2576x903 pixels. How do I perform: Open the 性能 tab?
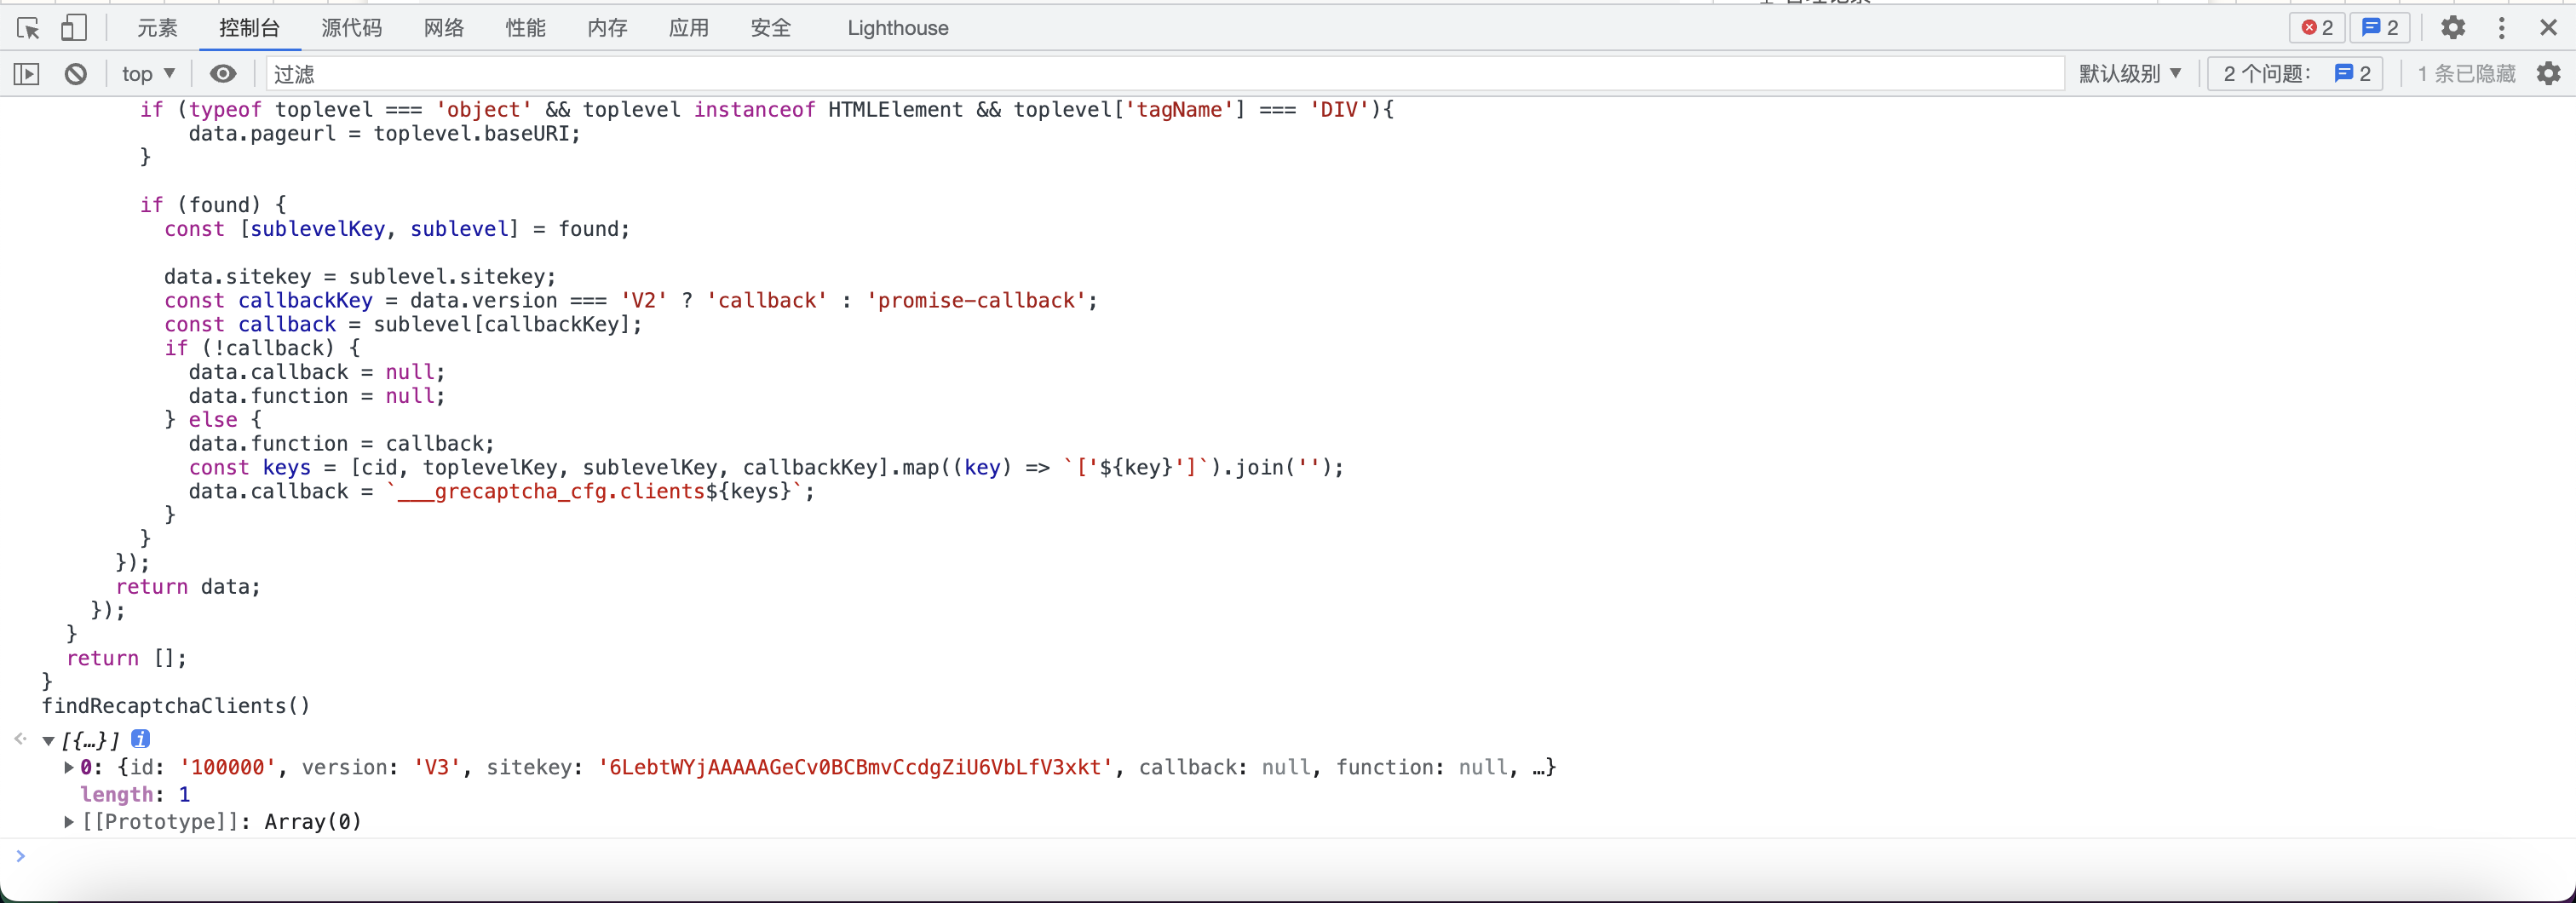526,28
